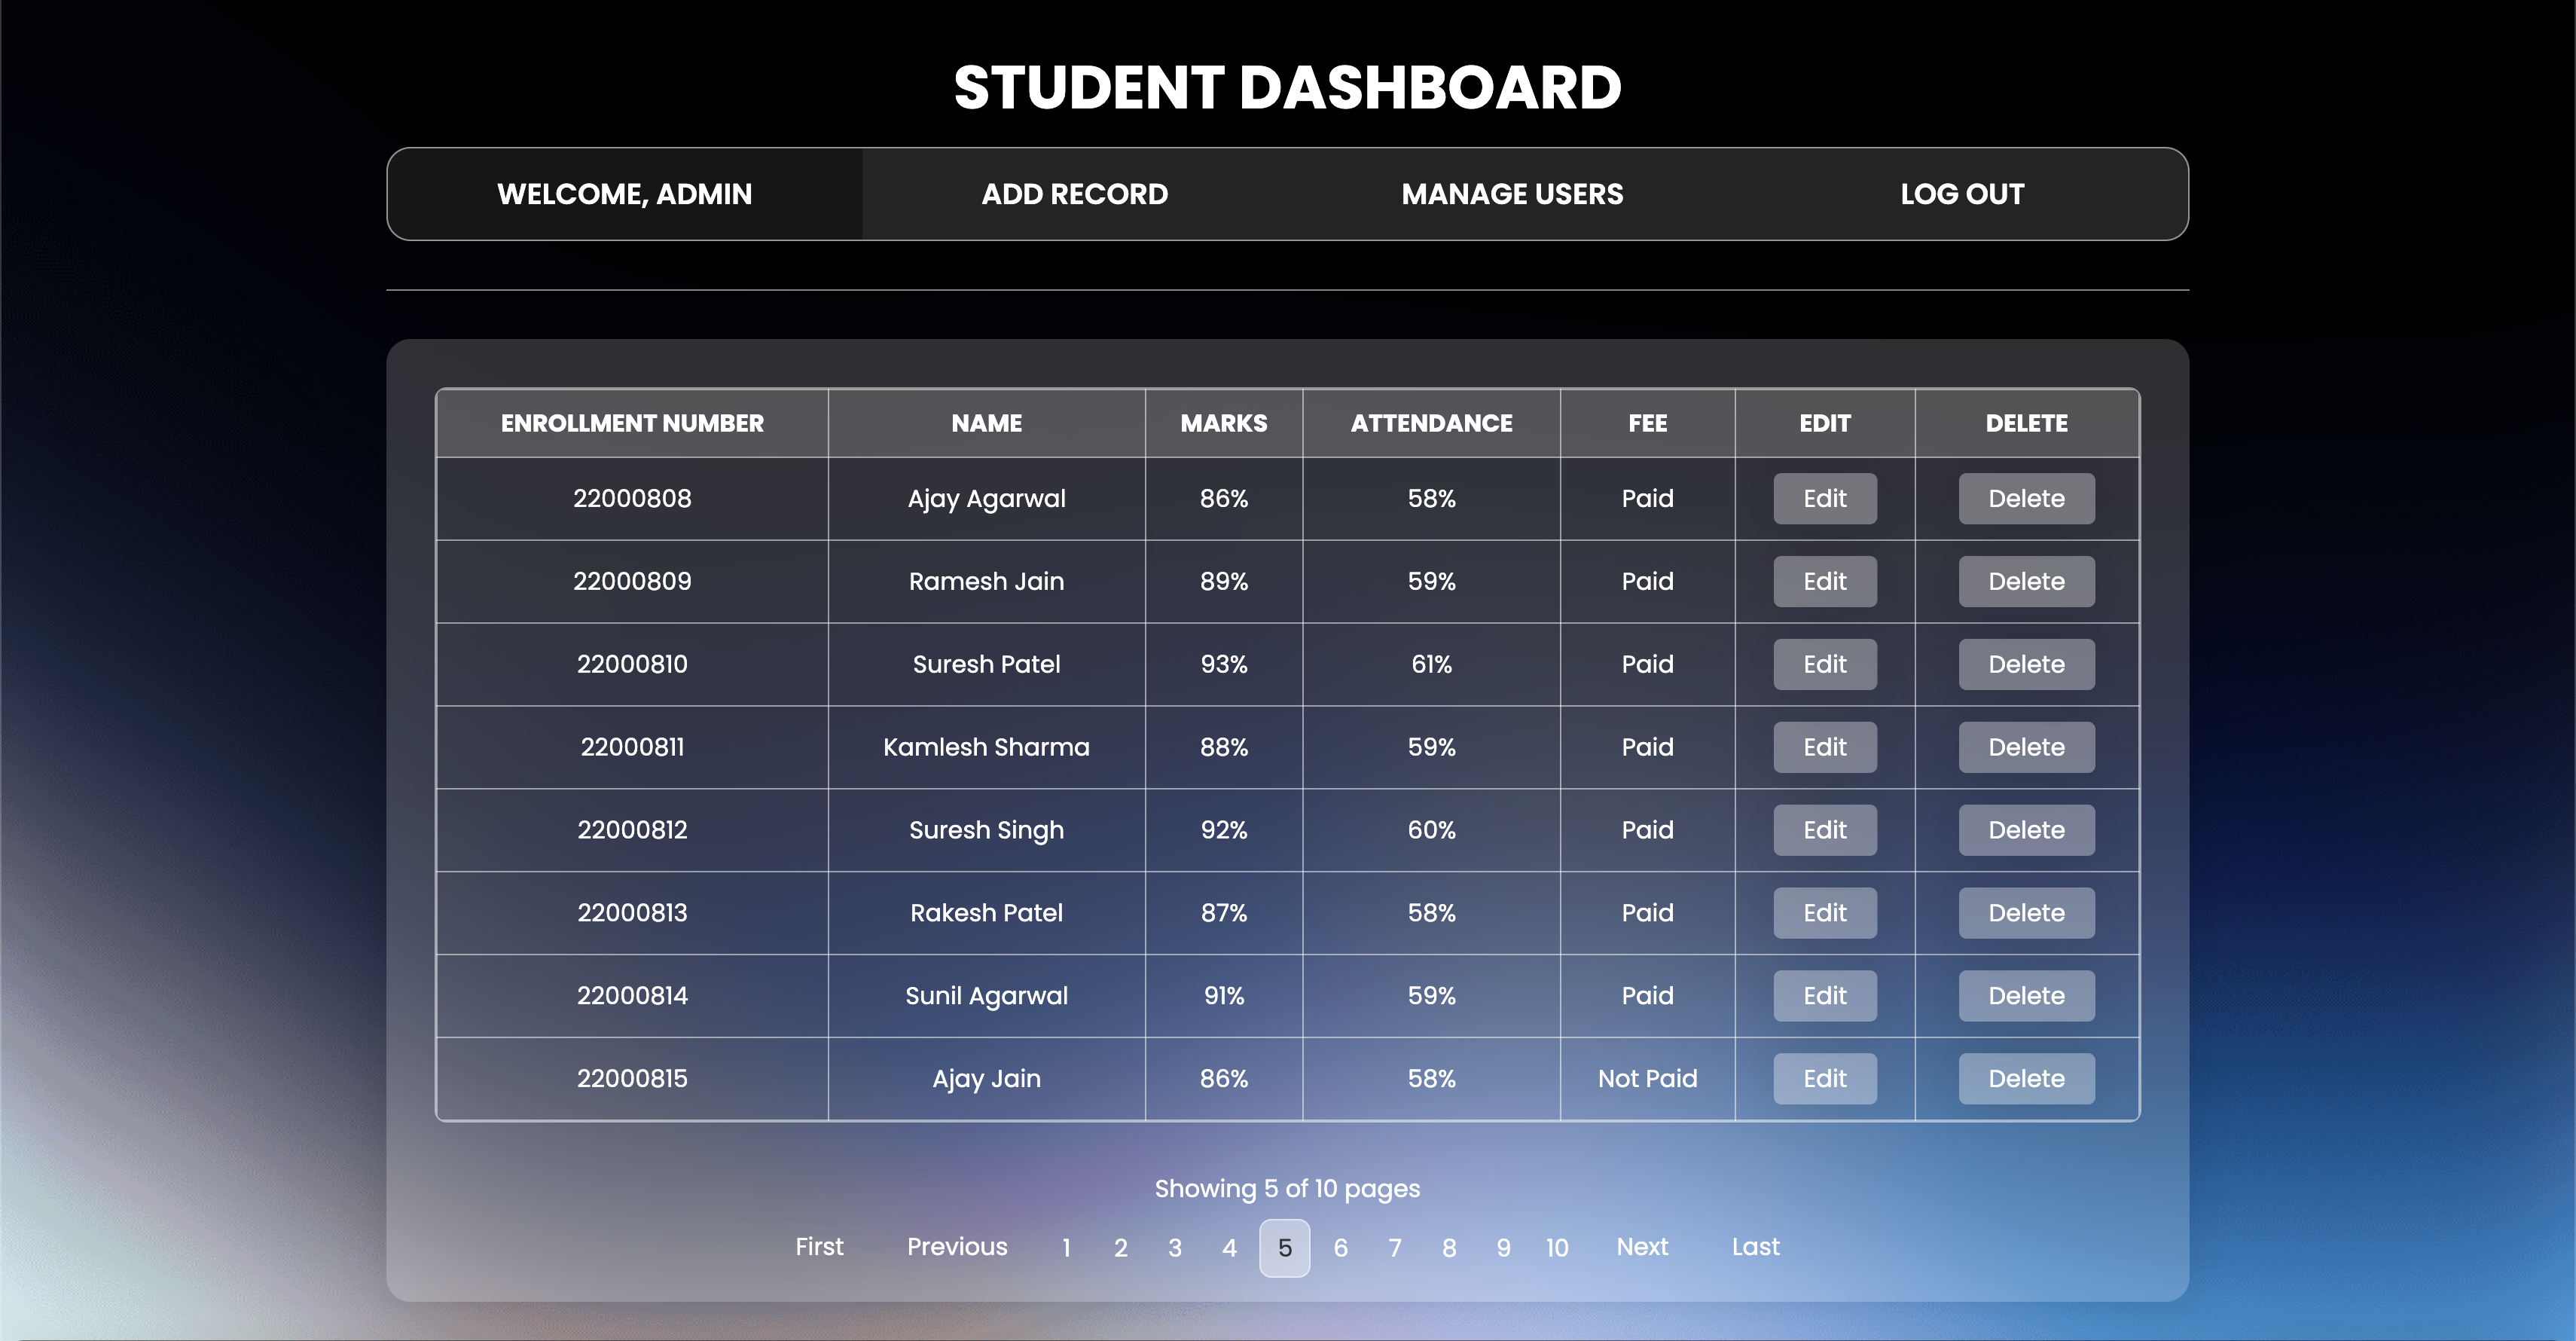Click the highlighted current page 5
This screenshot has height=1341, width=2576.
1284,1248
